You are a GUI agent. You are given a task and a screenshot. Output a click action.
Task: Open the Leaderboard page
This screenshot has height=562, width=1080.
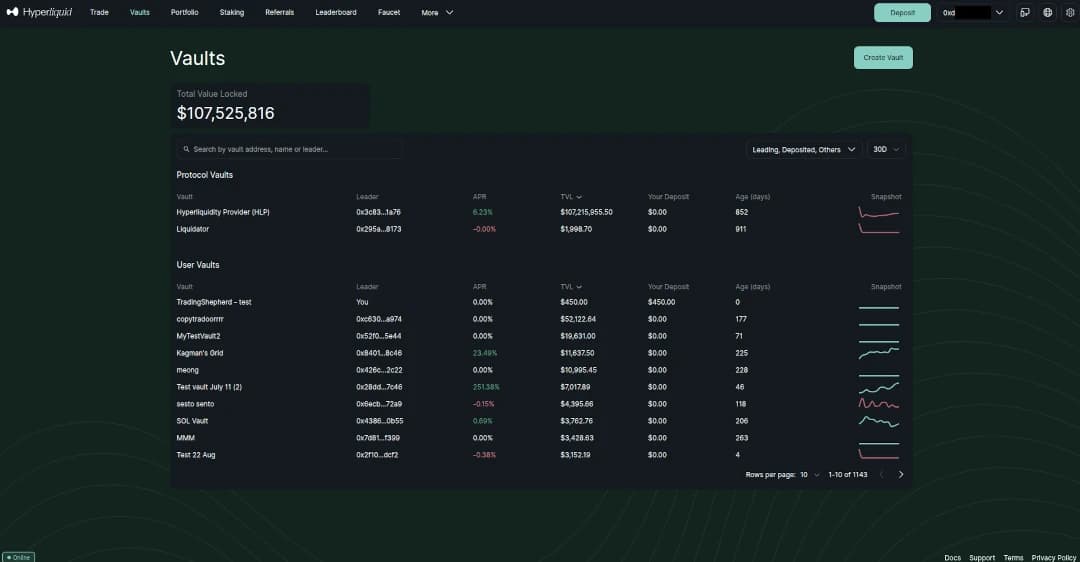(336, 12)
